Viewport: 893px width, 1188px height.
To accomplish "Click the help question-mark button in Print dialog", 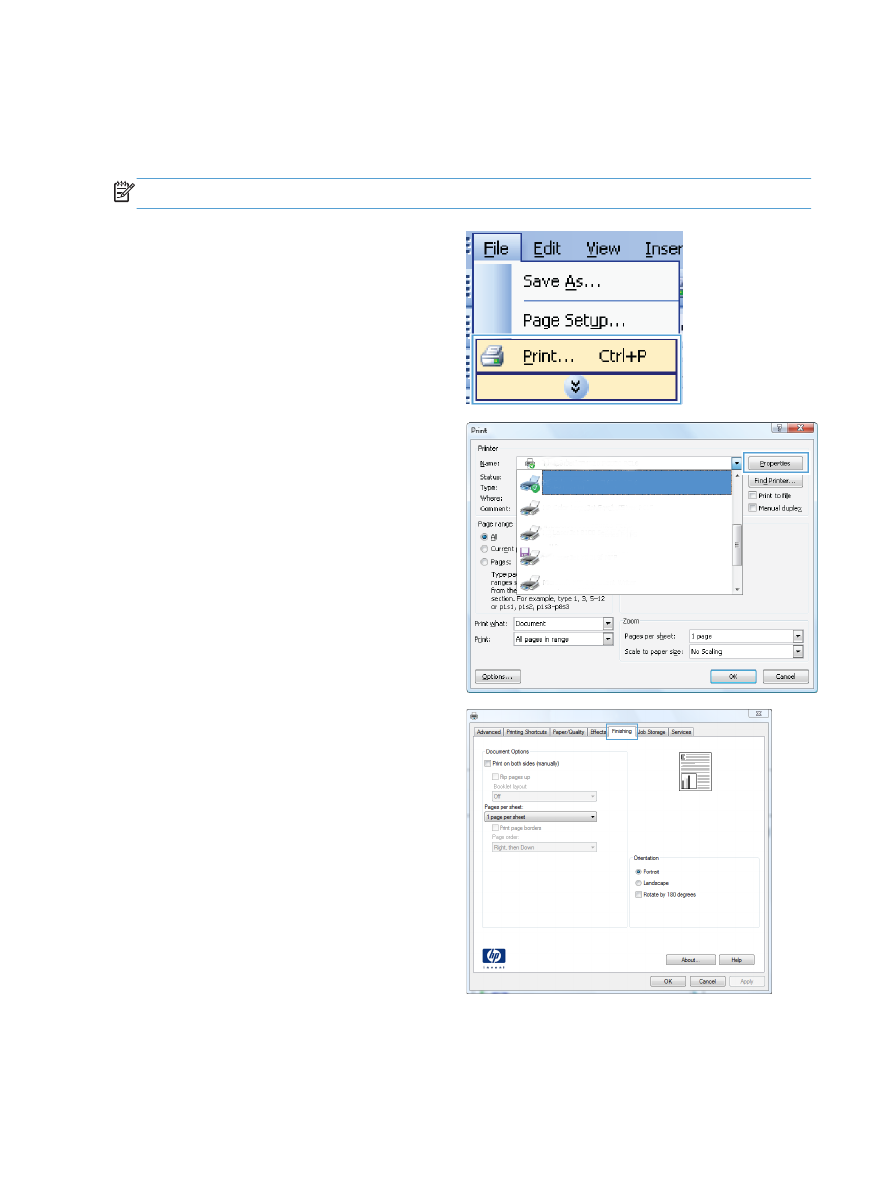I will click(x=779, y=428).
